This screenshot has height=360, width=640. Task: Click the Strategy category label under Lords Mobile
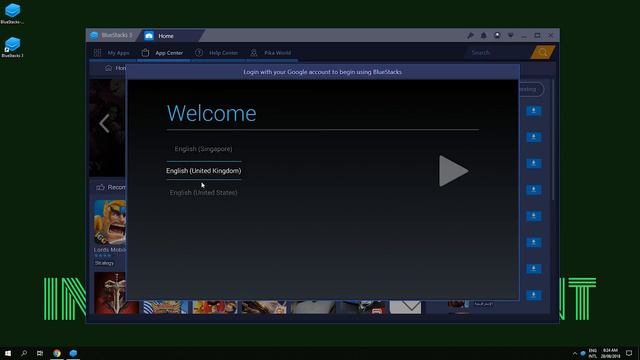[104, 263]
